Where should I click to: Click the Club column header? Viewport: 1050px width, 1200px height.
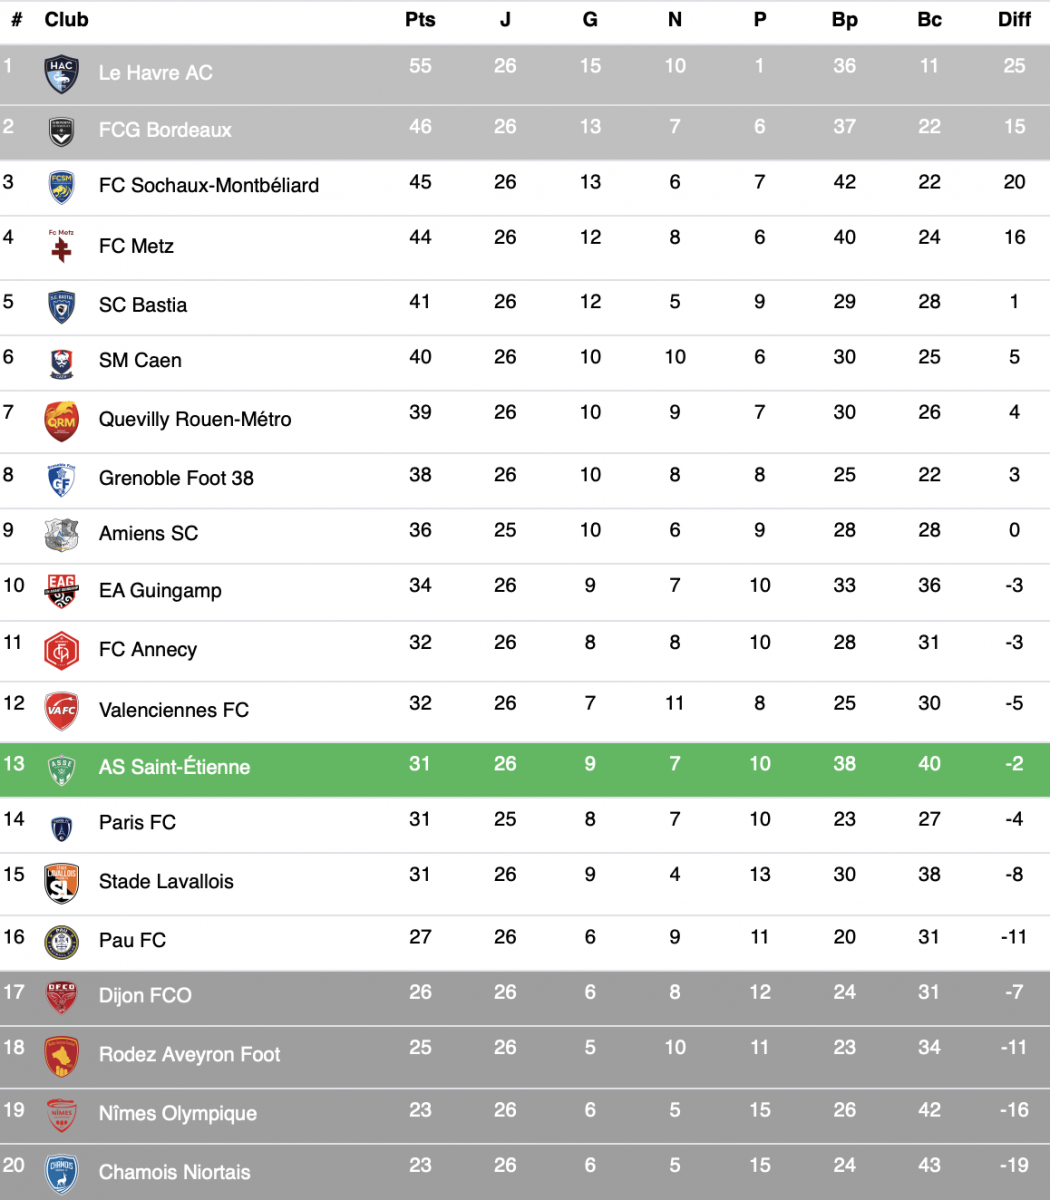click(x=66, y=20)
